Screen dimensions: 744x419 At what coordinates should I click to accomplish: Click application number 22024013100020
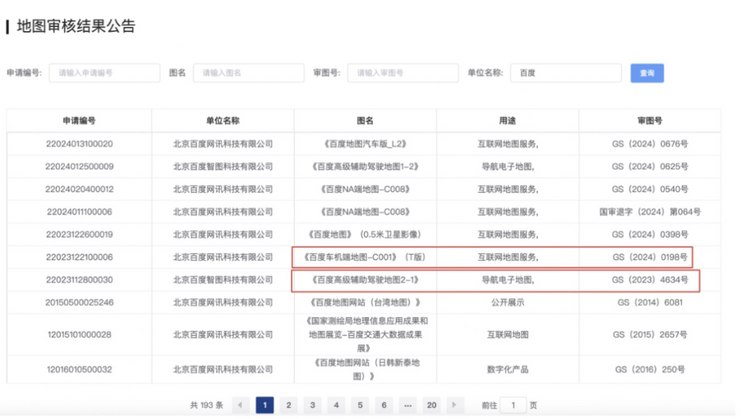[x=79, y=144]
